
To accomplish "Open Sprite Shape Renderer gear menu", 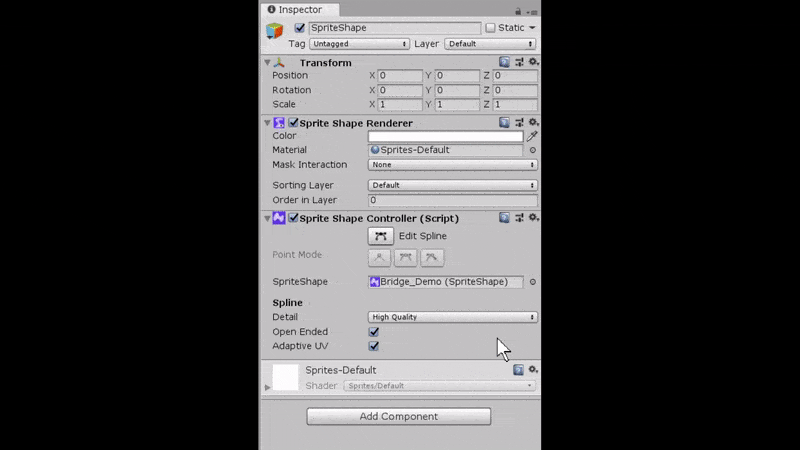I will coord(533,122).
